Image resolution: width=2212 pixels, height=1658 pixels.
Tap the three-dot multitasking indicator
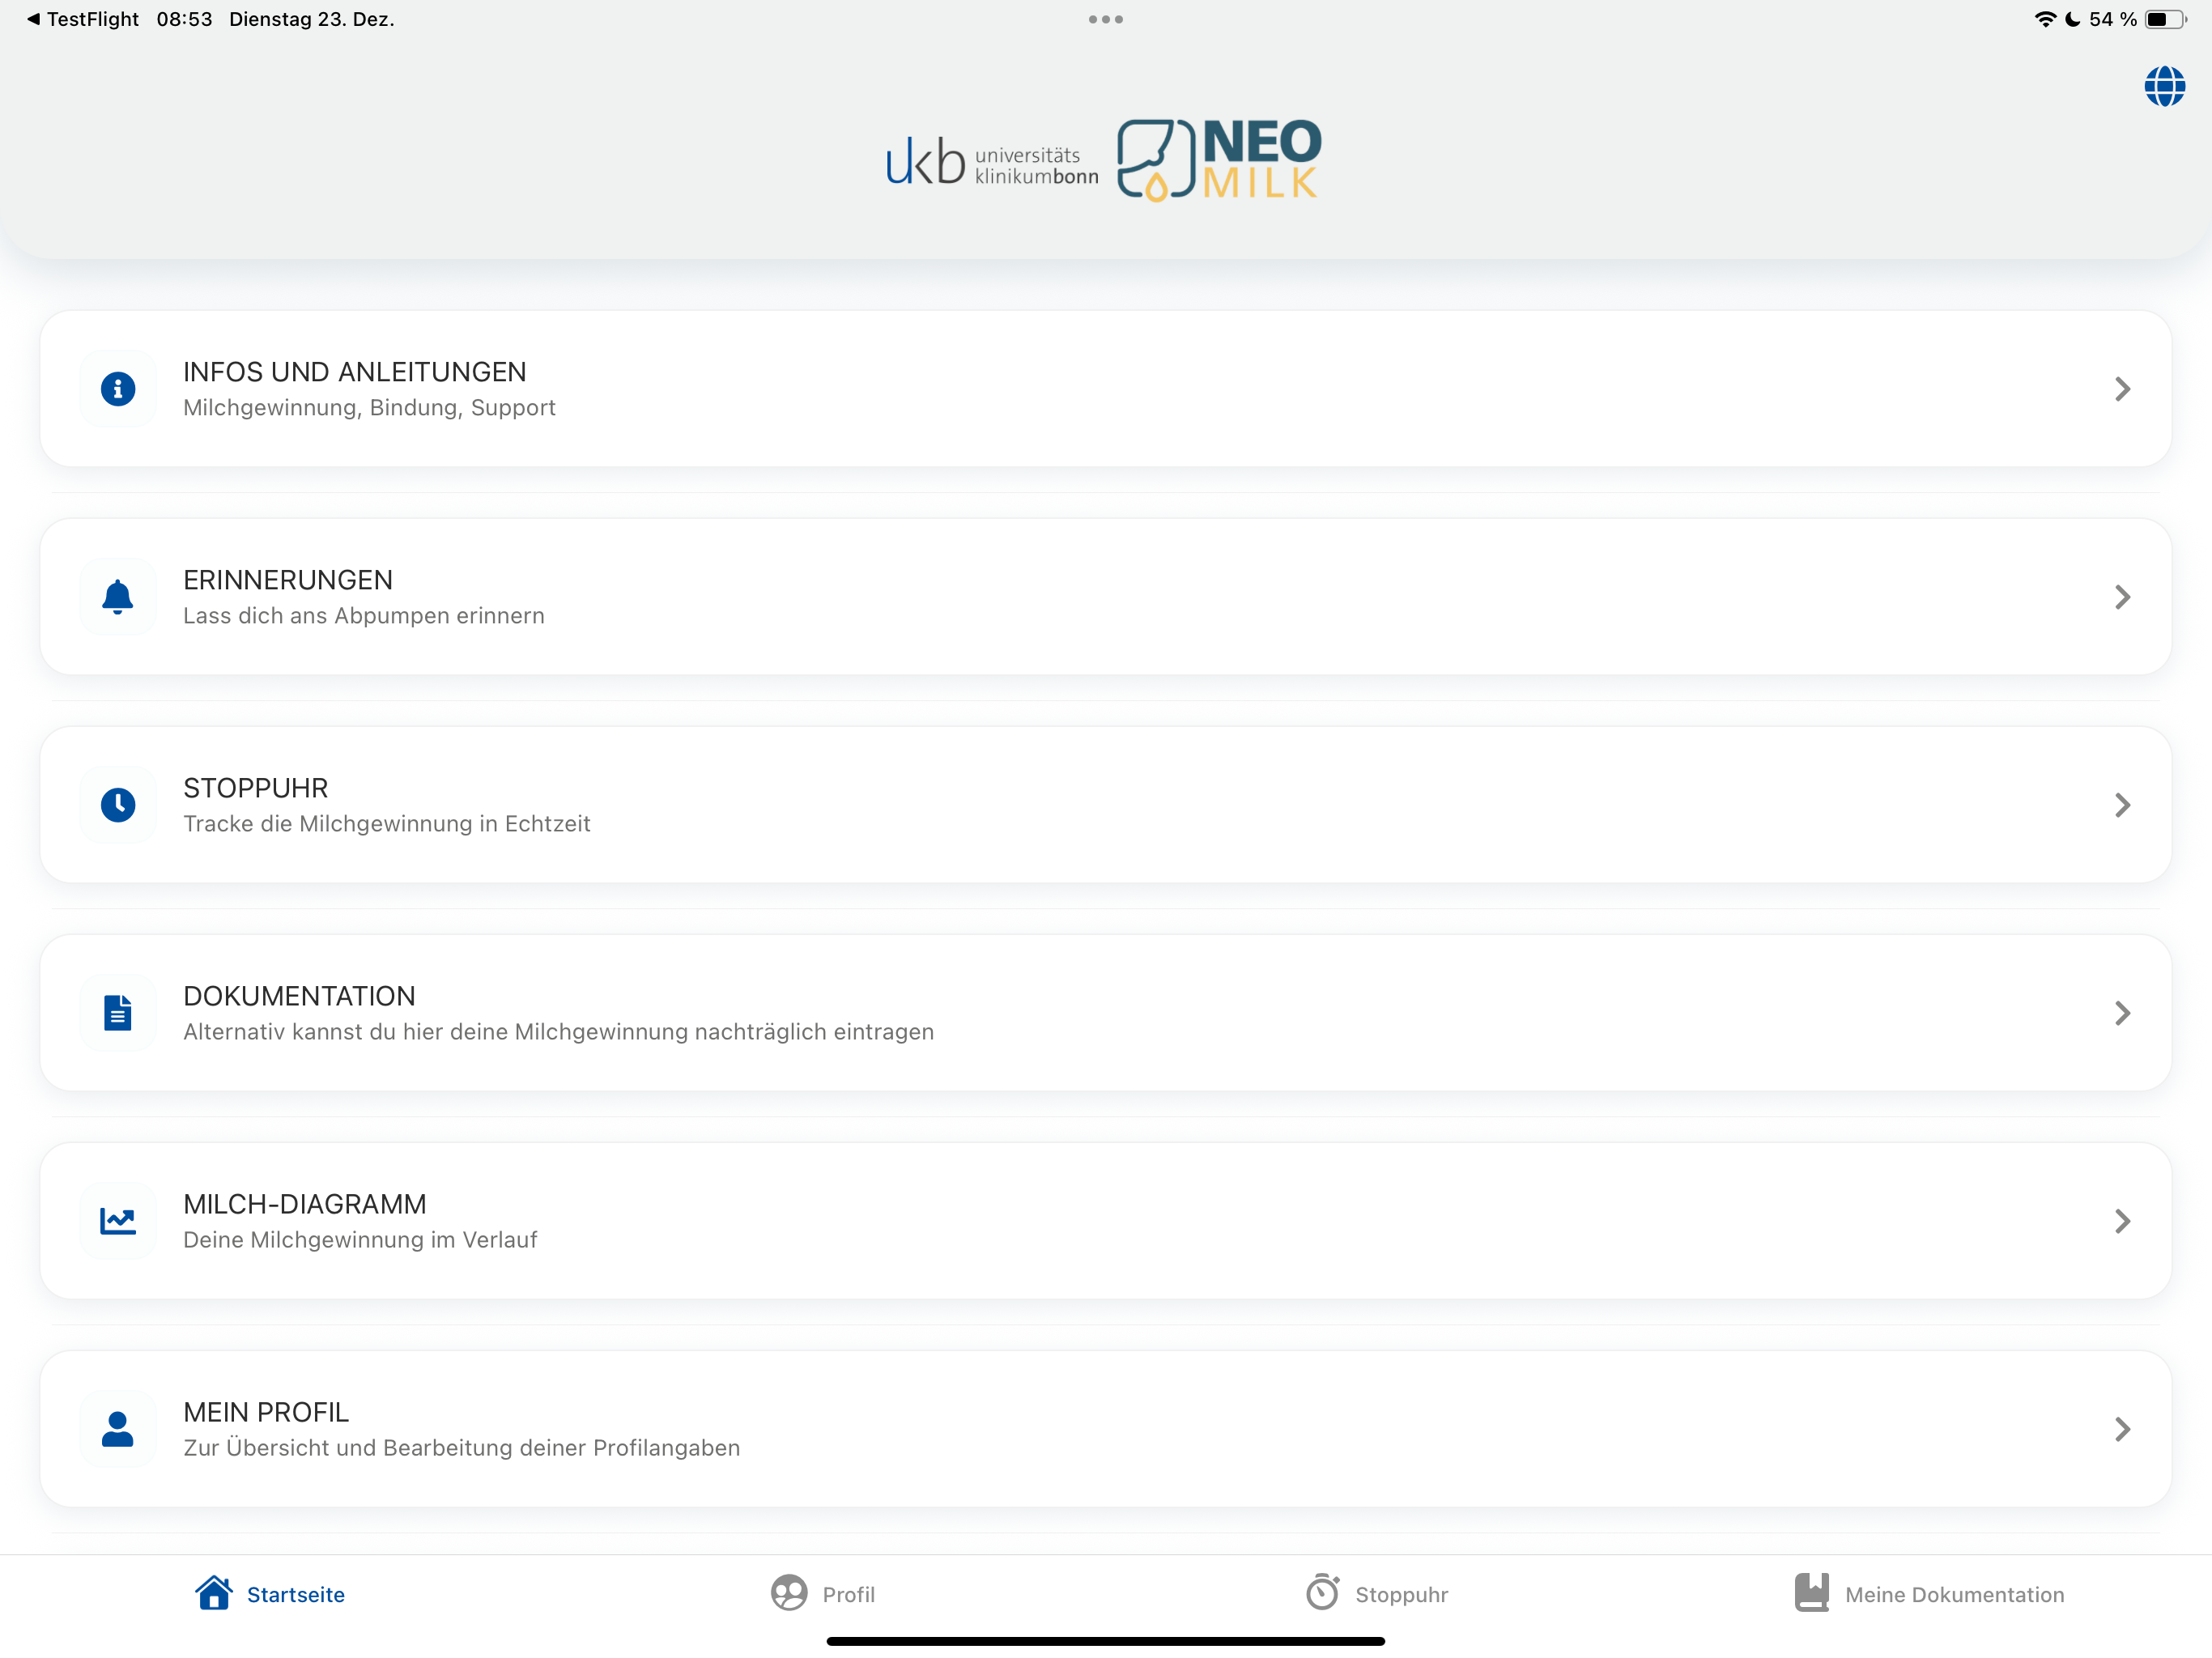click(1106, 19)
